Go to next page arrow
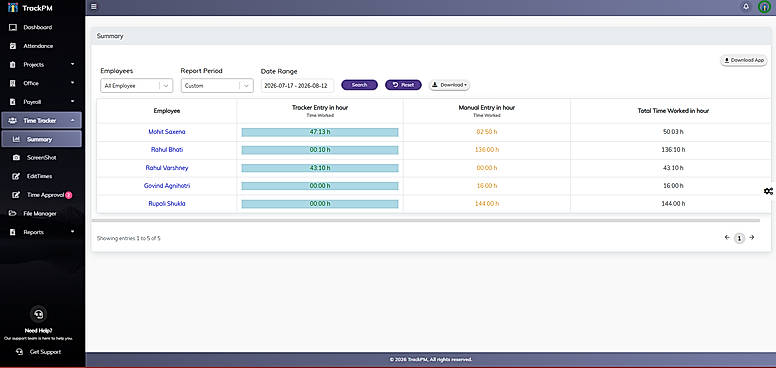 [x=751, y=237]
